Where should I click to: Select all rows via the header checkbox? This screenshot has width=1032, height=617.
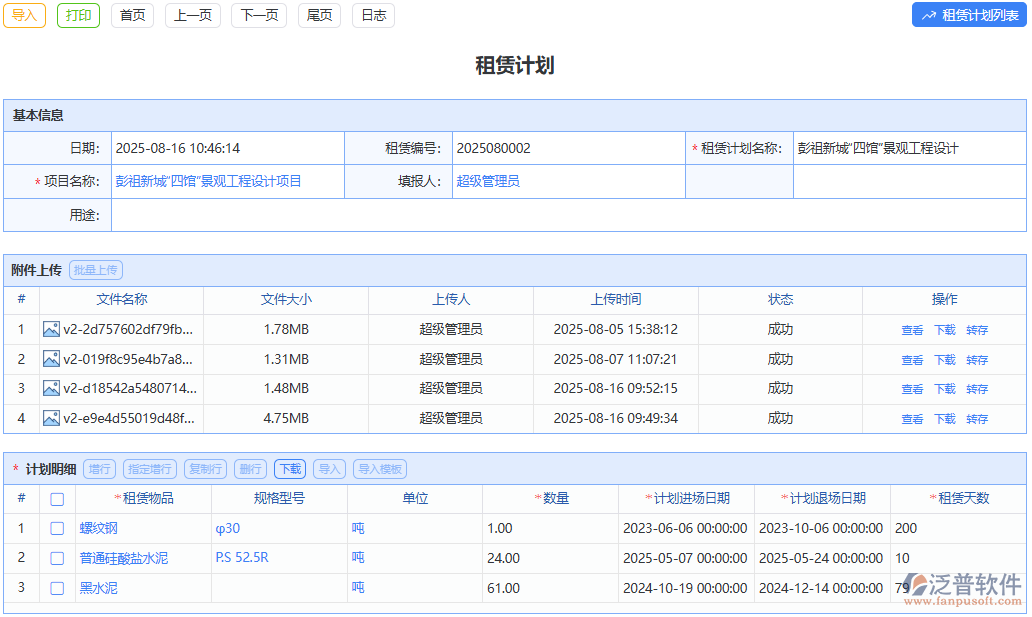[x=57, y=498]
